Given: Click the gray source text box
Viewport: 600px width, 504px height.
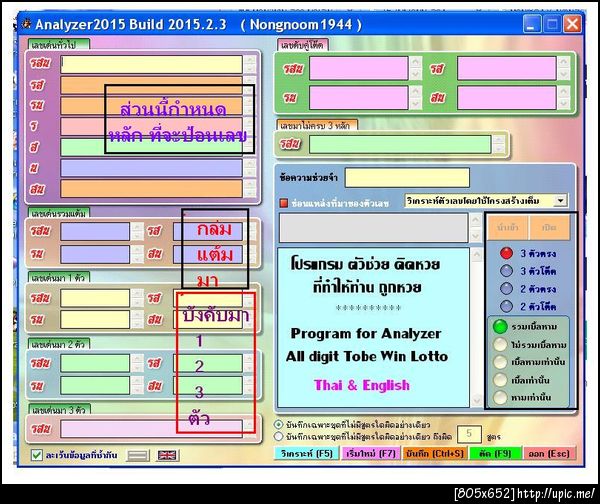Looking at the screenshot, I should point(373,228).
